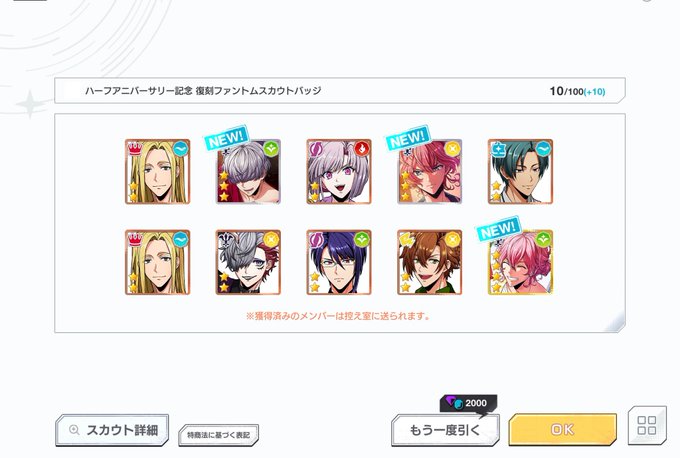Open the grid view icon beside OK
Viewport: 680px width, 458px height.
tap(647, 425)
